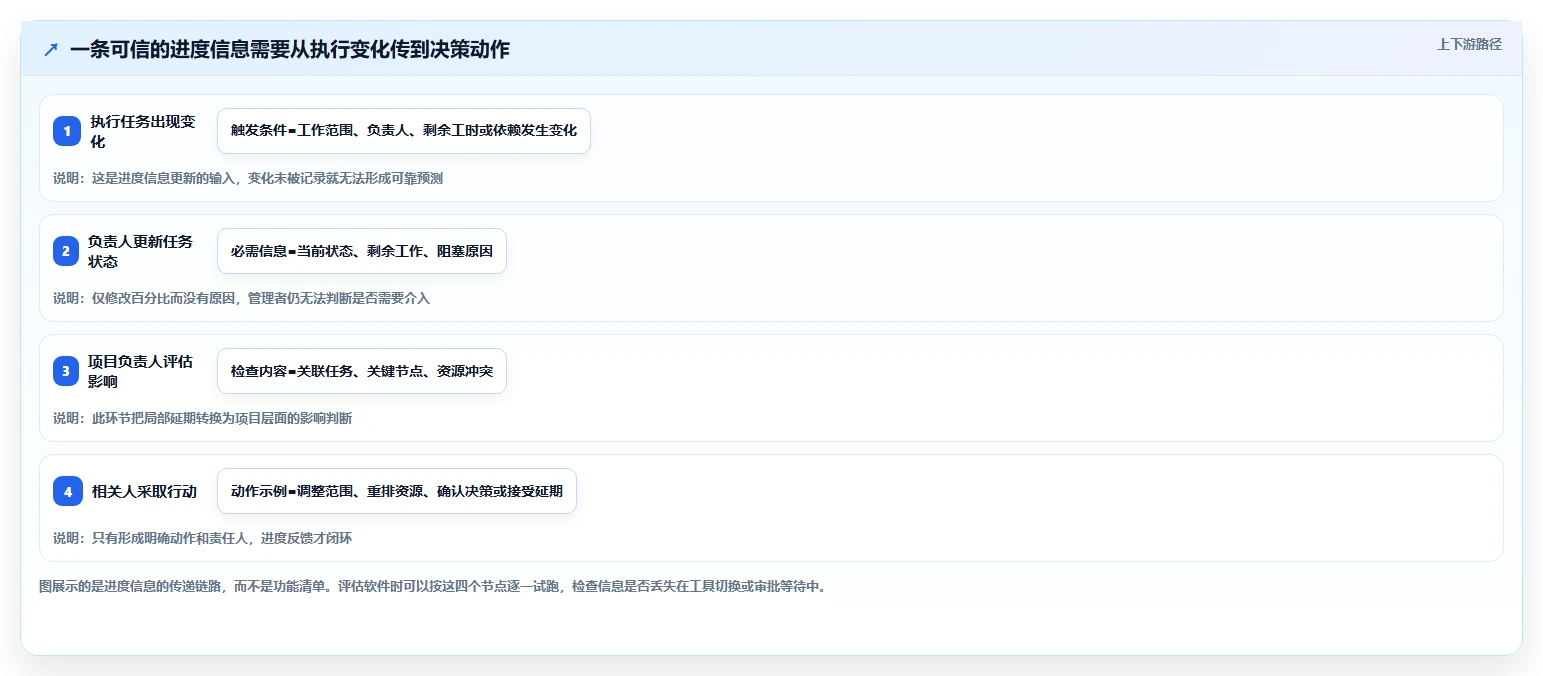Click the 执行任务出现变化 step heading
The image size is (1543, 676).
pyautogui.click(x=142, y=131)
